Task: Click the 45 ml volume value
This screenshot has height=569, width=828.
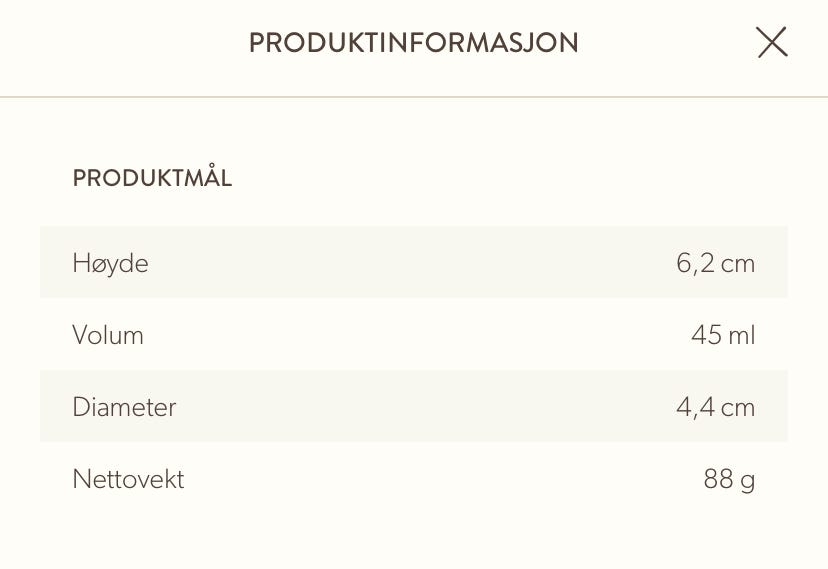Action: 723,335
